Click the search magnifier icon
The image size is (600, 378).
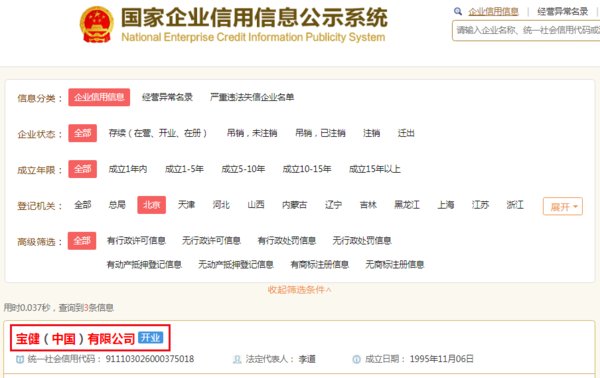[458, 11]
